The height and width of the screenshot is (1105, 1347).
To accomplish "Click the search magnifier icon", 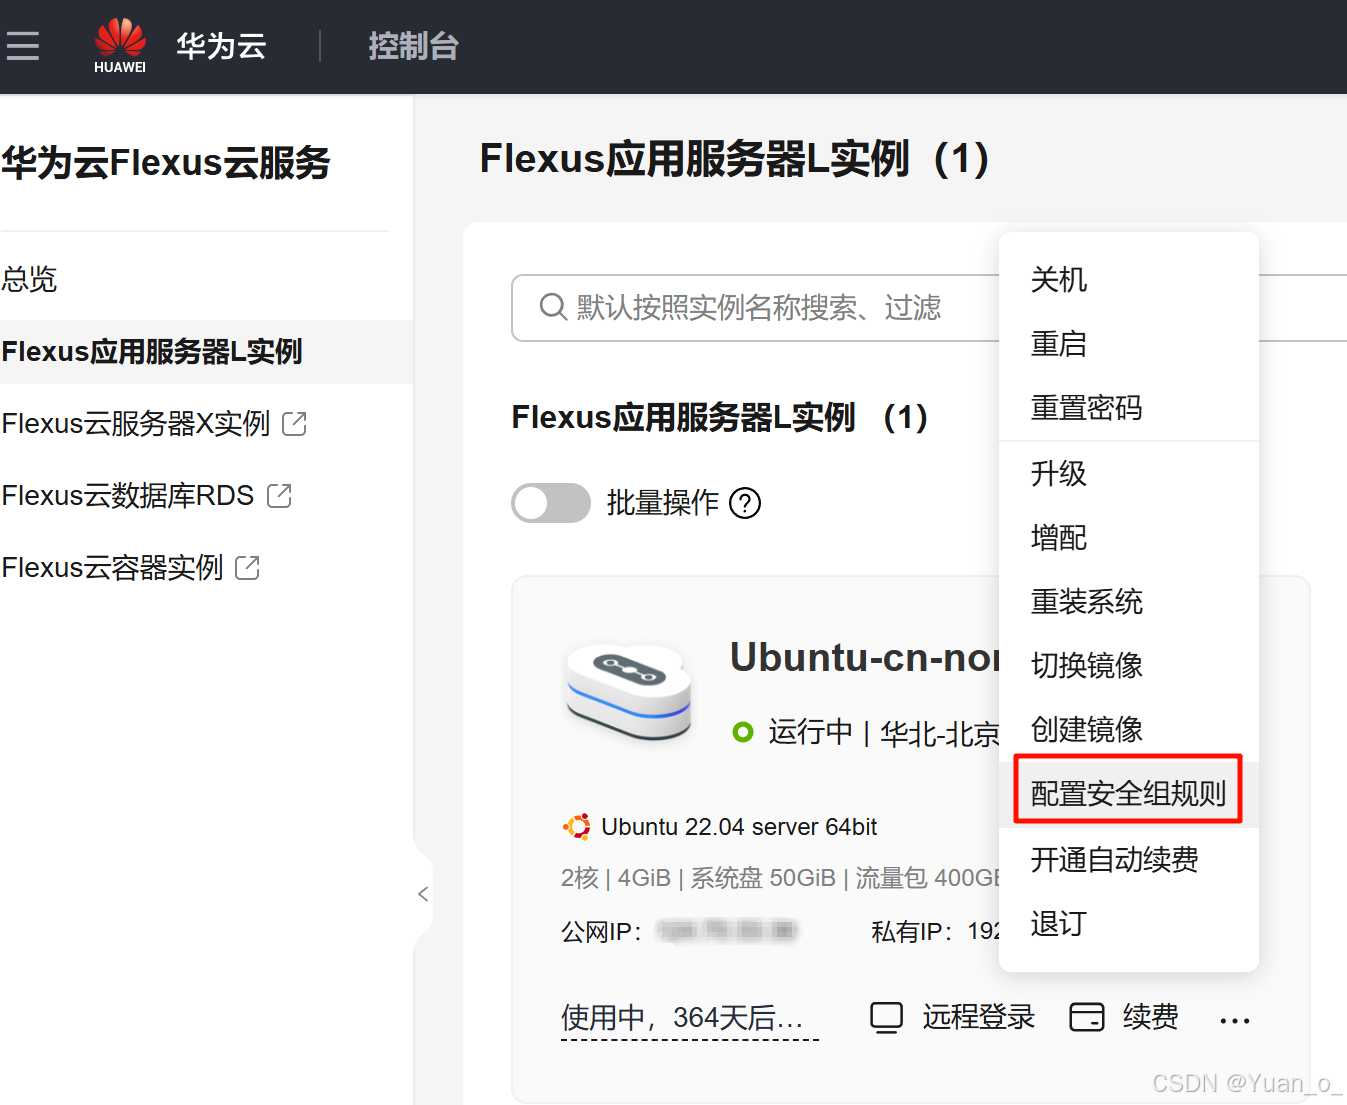I will (x=553, y=307).
